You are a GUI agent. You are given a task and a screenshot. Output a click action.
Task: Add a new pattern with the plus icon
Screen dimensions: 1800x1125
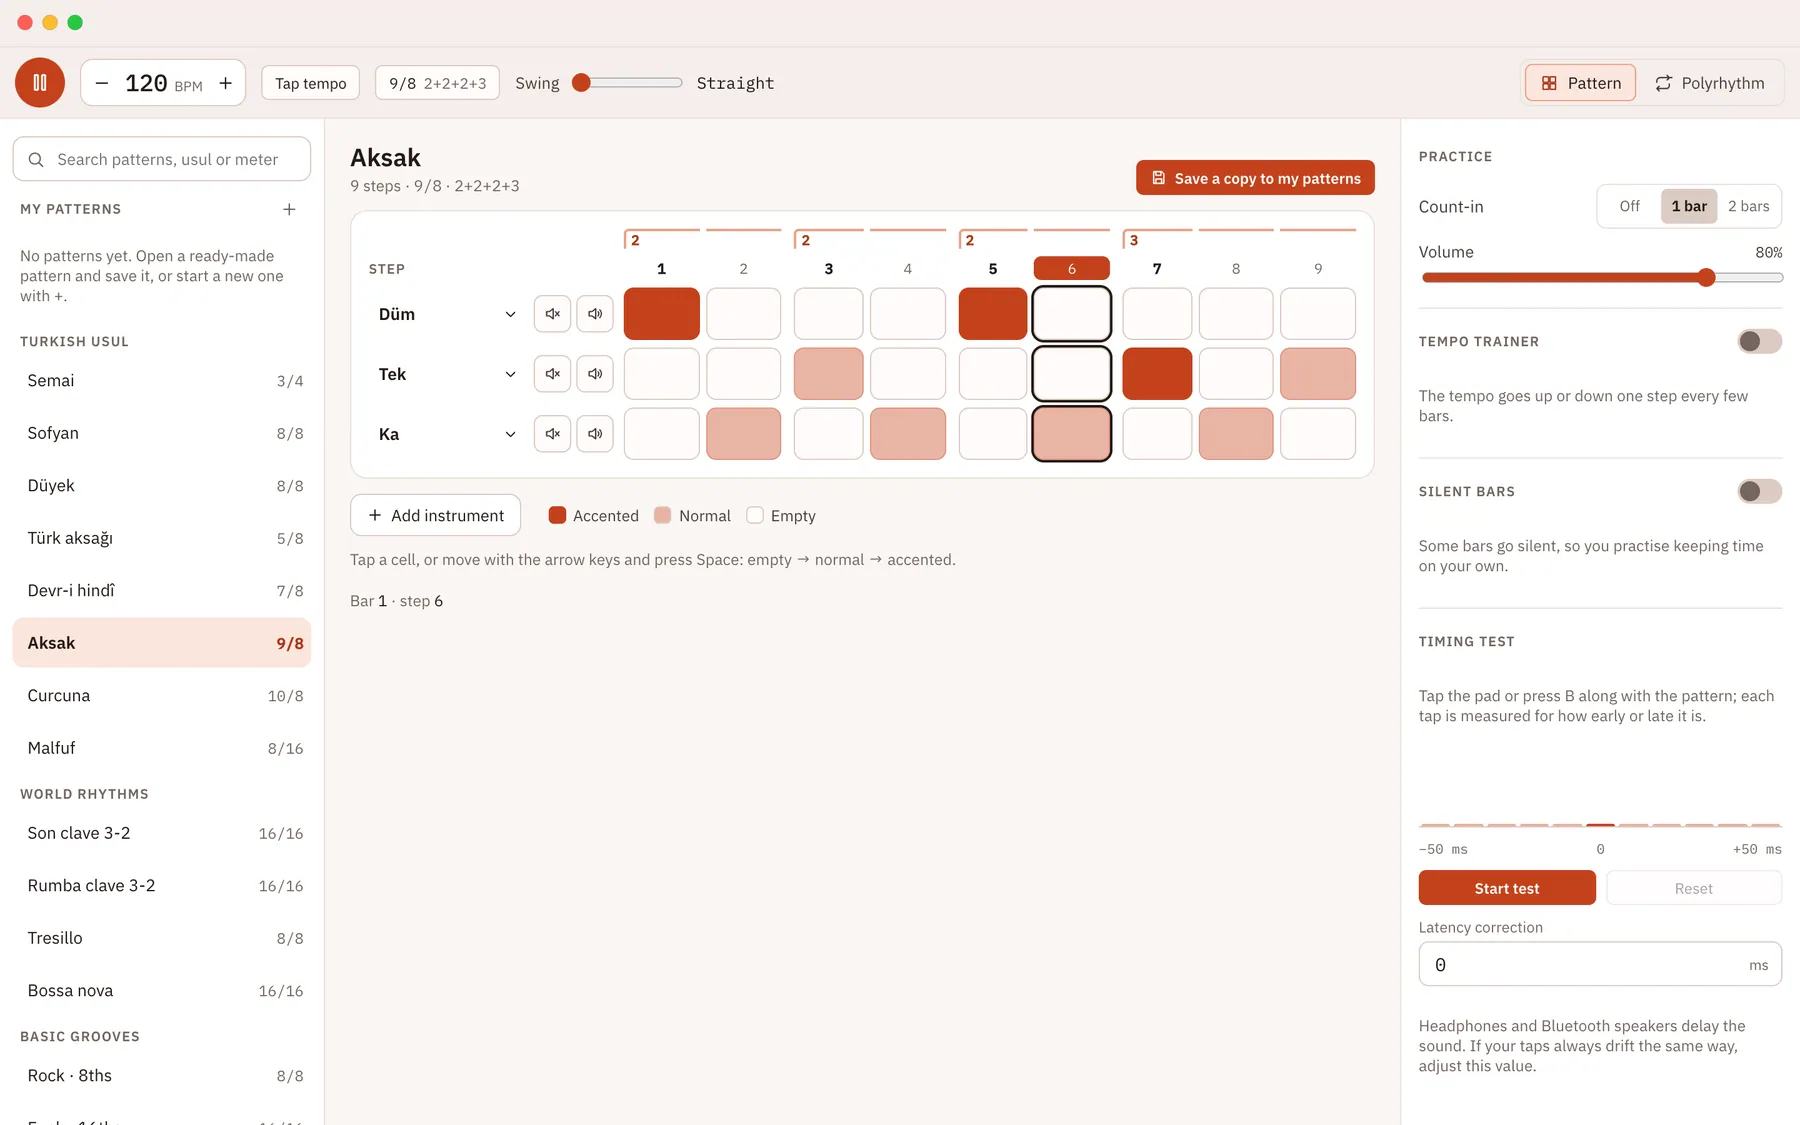[289, 209]
